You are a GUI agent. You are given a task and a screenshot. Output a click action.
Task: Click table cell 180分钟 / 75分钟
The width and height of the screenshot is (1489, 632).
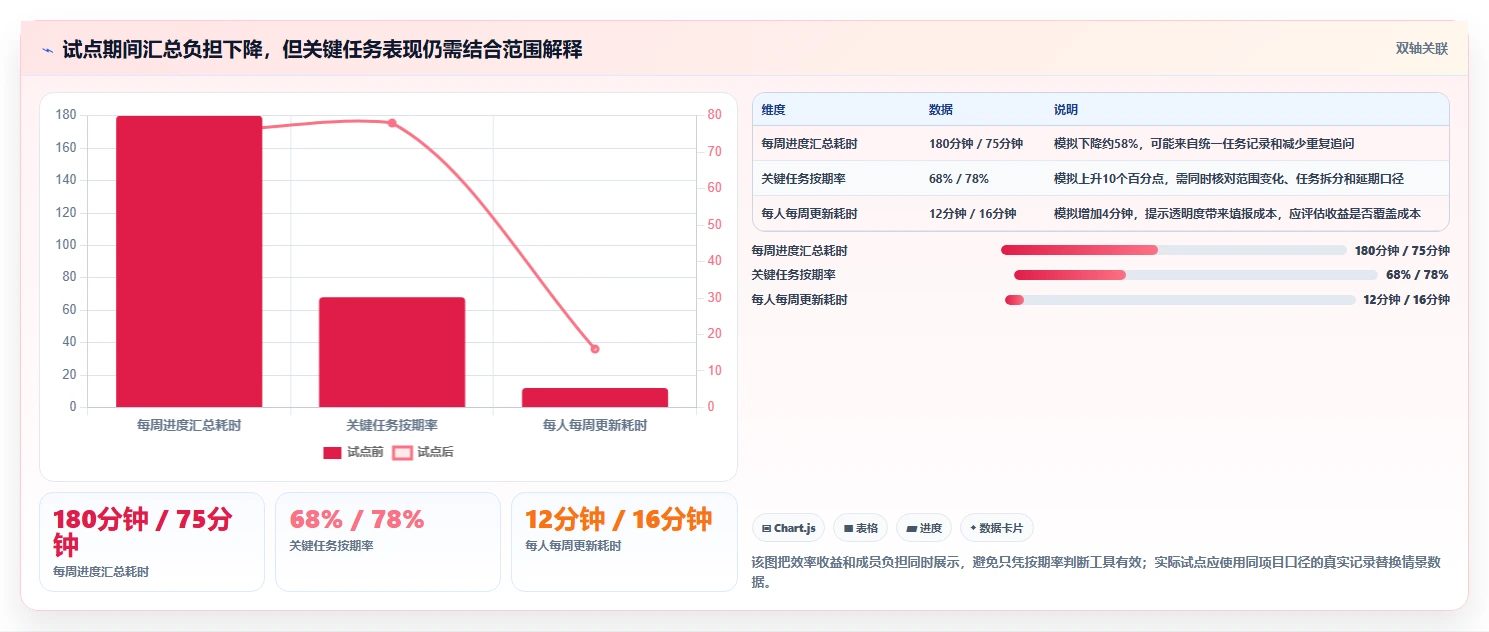coord(976,144)
